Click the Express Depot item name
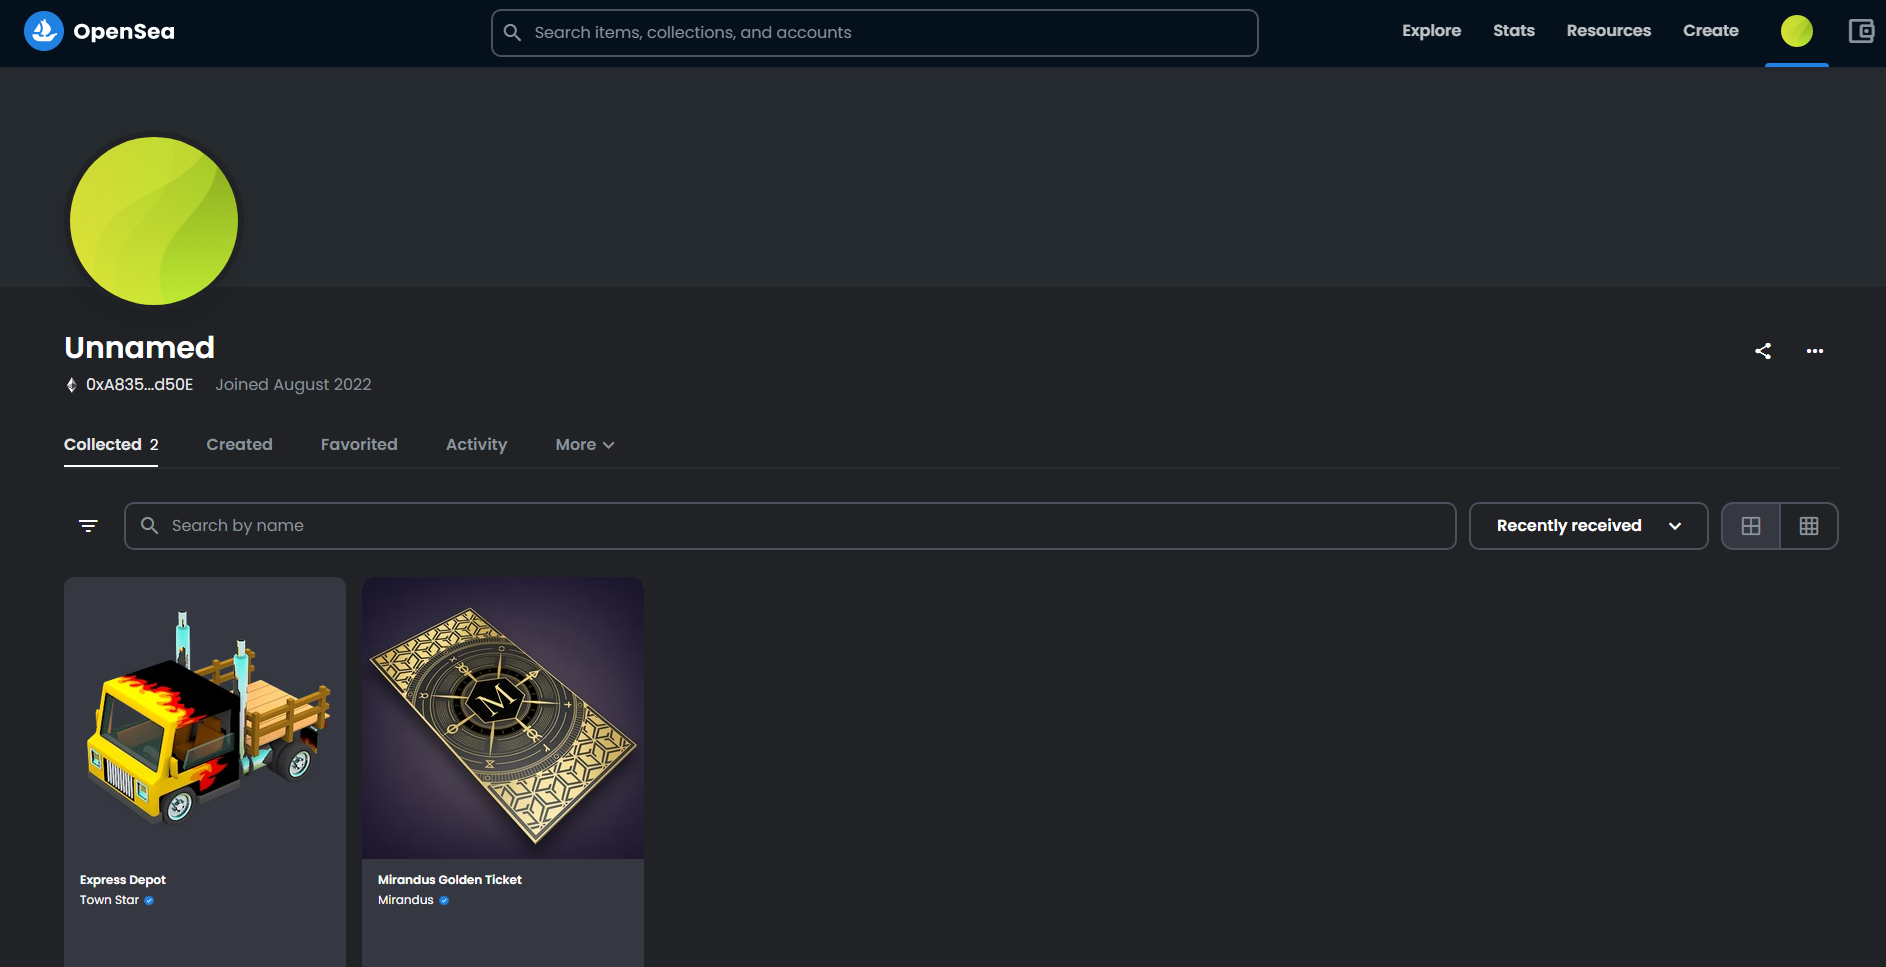This screenshot has height=967, width=1886. [x=123, y=880]
